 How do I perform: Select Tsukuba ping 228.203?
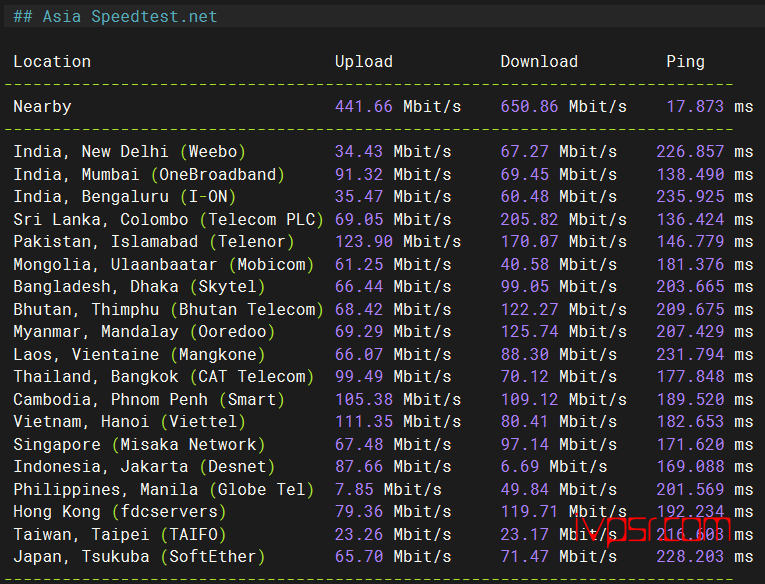690,556
